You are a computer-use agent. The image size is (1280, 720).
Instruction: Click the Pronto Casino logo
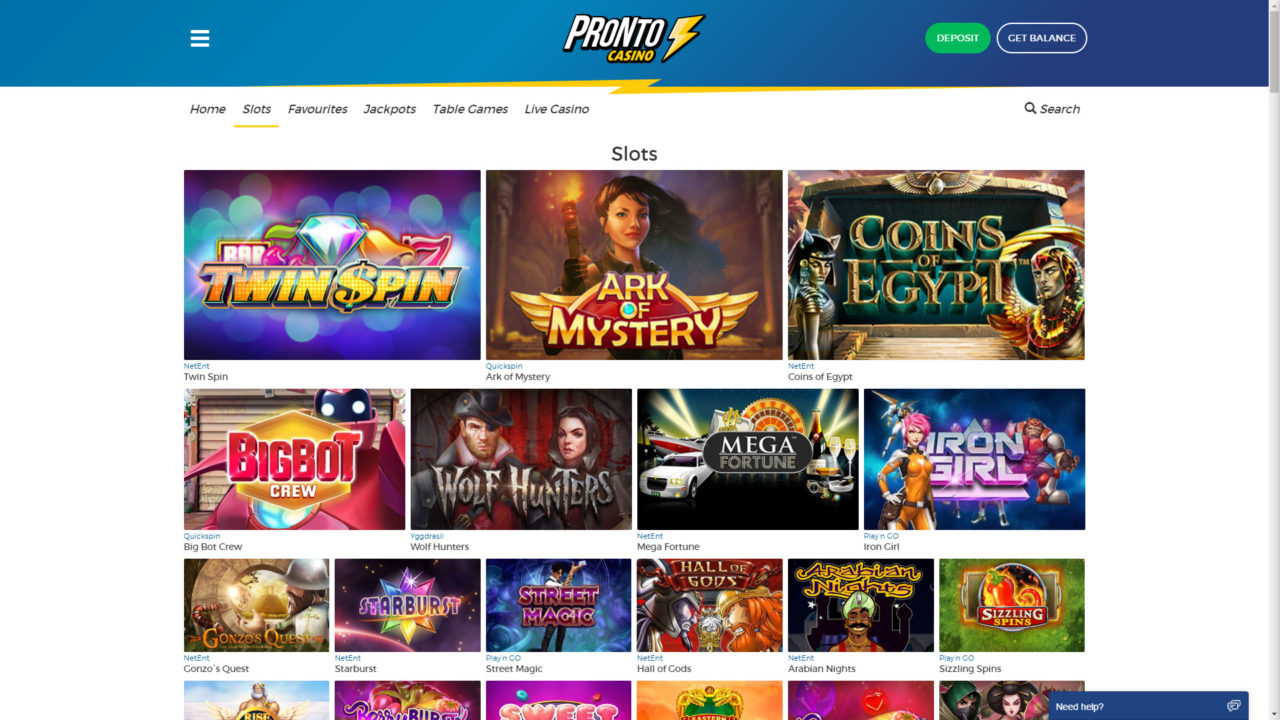coord(634,39)
